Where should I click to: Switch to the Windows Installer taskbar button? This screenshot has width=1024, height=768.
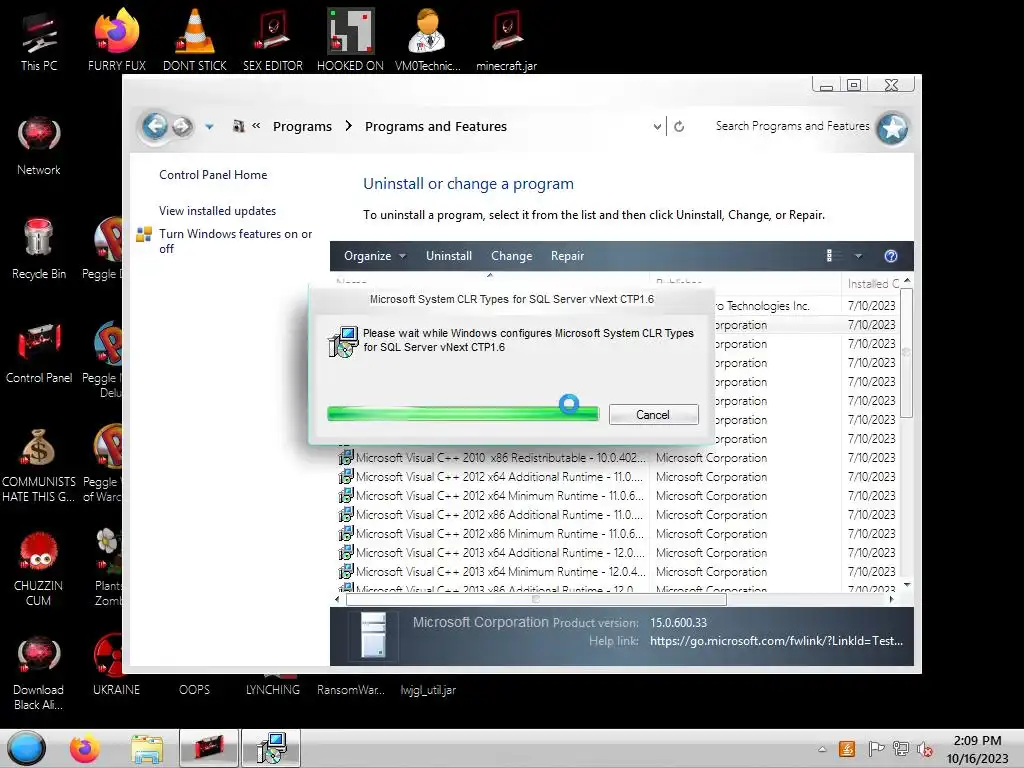click(x=271, y=748)
